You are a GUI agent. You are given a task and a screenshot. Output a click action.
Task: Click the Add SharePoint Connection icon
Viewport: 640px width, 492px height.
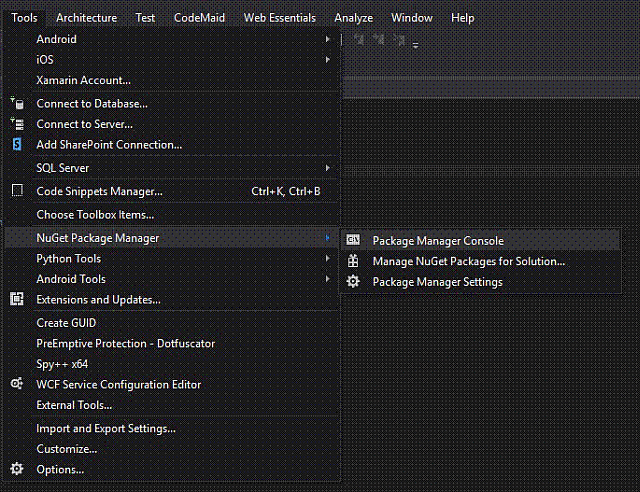pos(16,145)
